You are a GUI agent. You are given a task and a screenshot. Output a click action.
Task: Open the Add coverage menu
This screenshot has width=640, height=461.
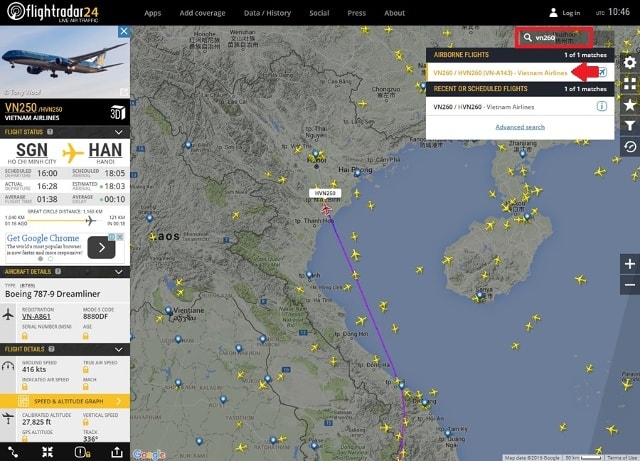pyautogui.click(x=202, y=13)
